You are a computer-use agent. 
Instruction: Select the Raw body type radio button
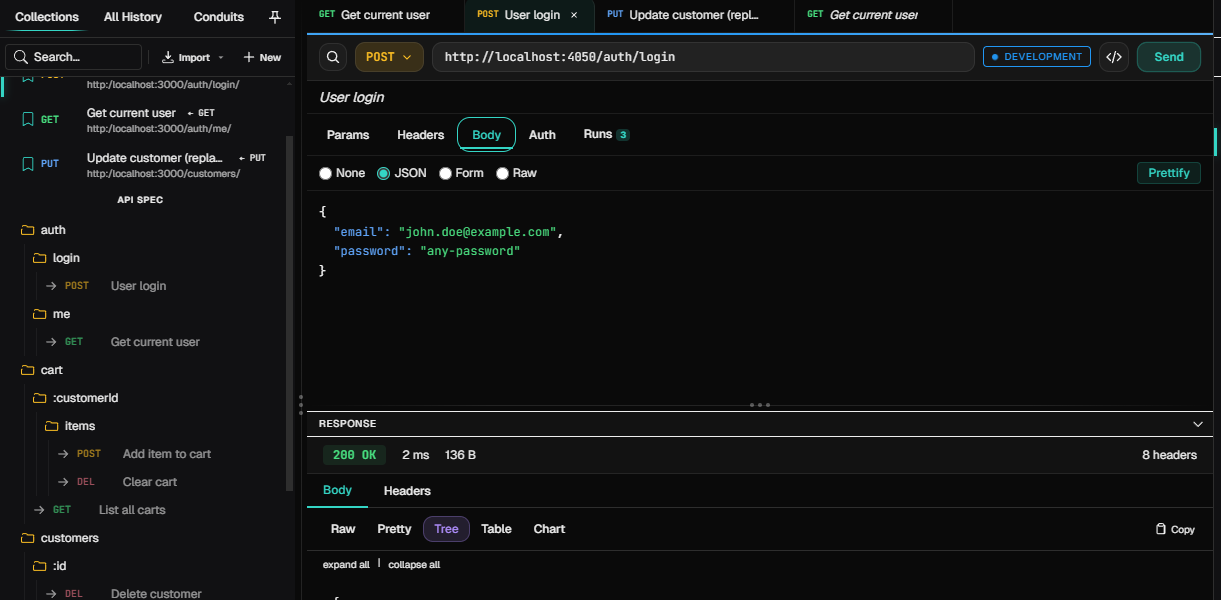point(502,172)
